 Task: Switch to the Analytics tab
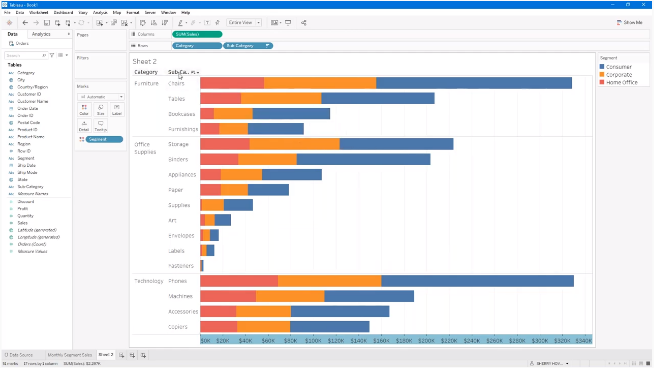coord(41,34)
